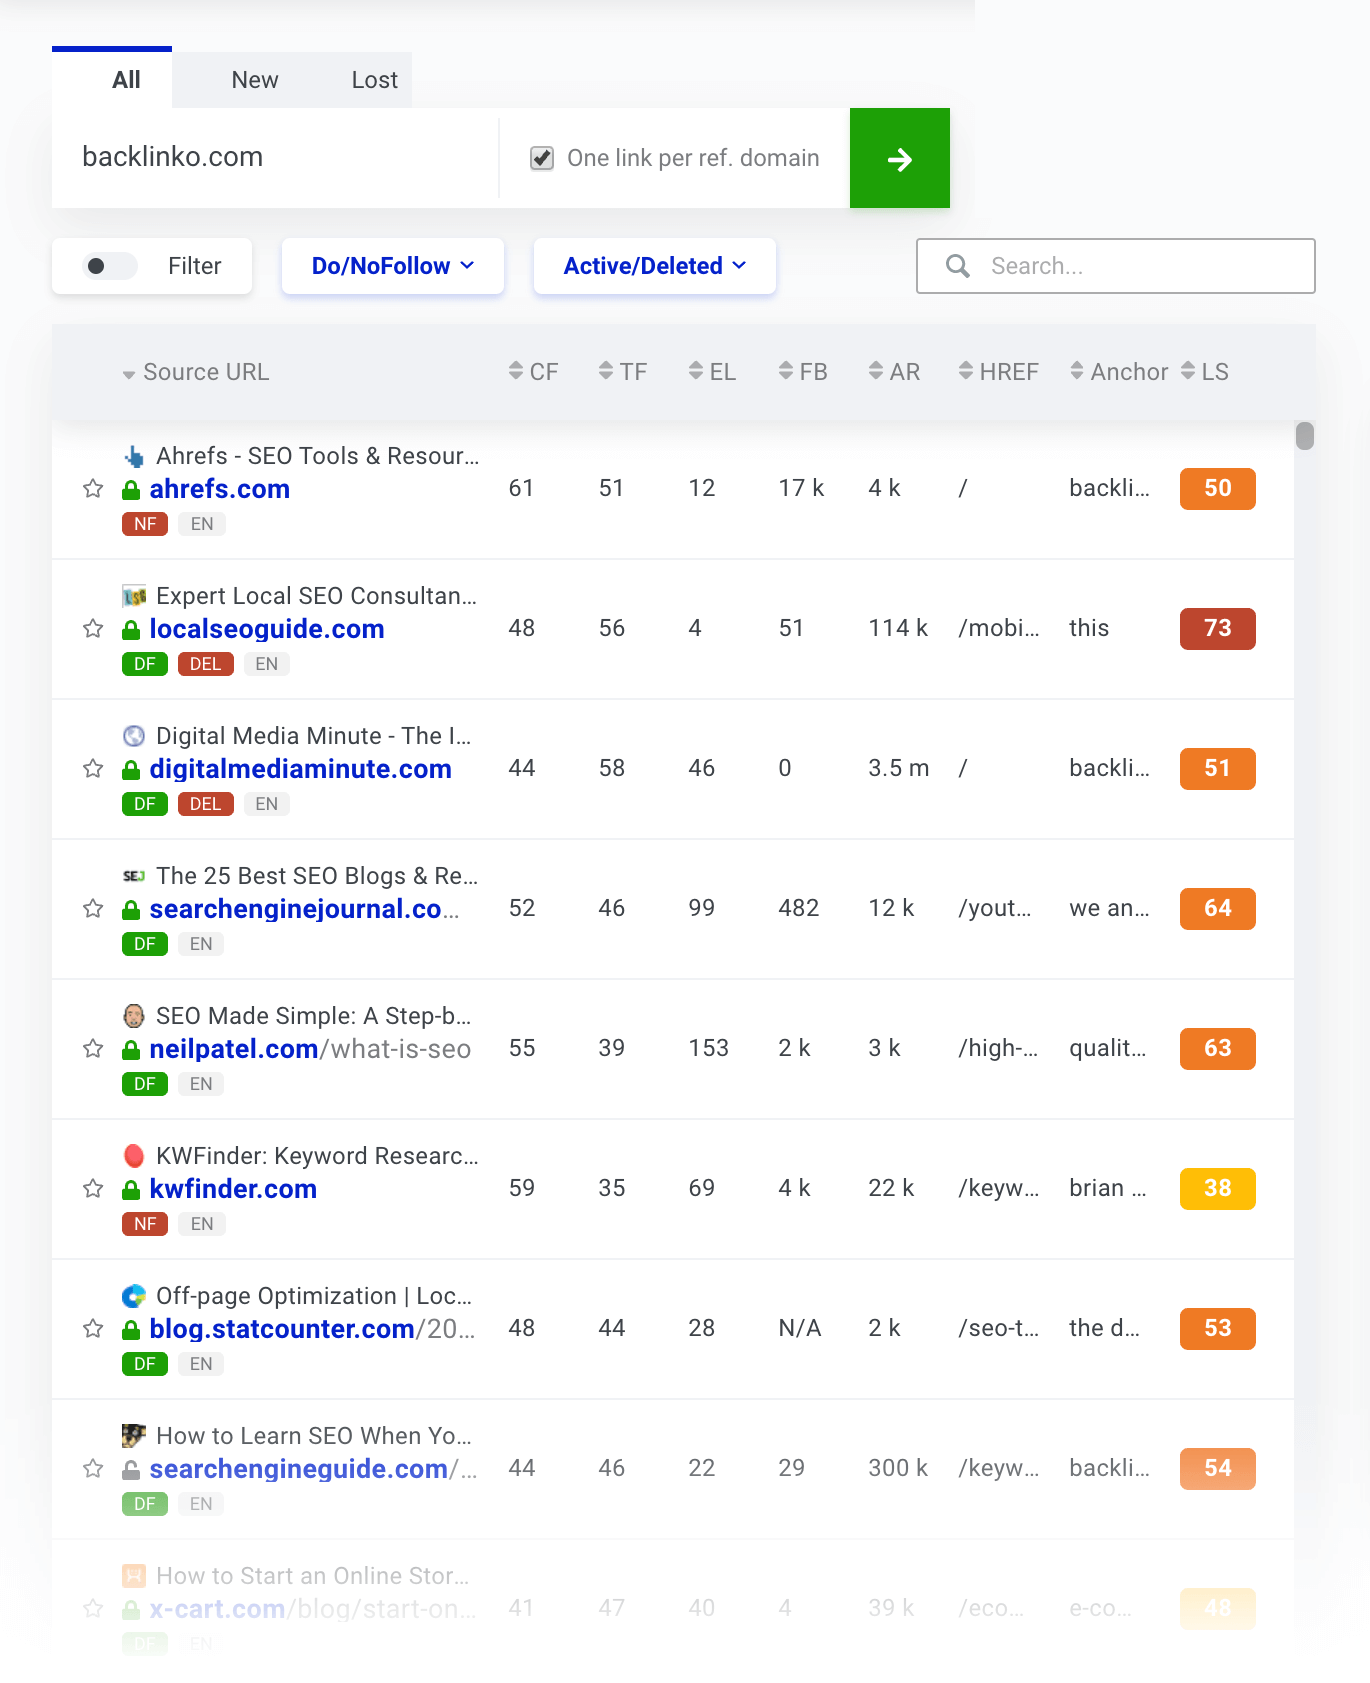
Task: Click the Ahrefs favicon
Action: pyautogui.click(x=134, y=457)
